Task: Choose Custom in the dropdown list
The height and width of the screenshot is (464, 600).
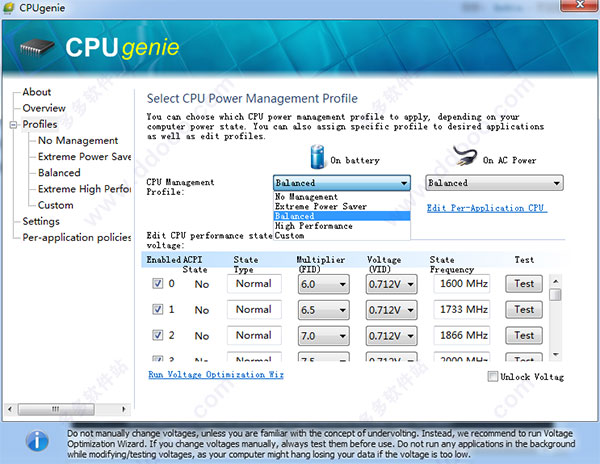Action: pos(342,236)
